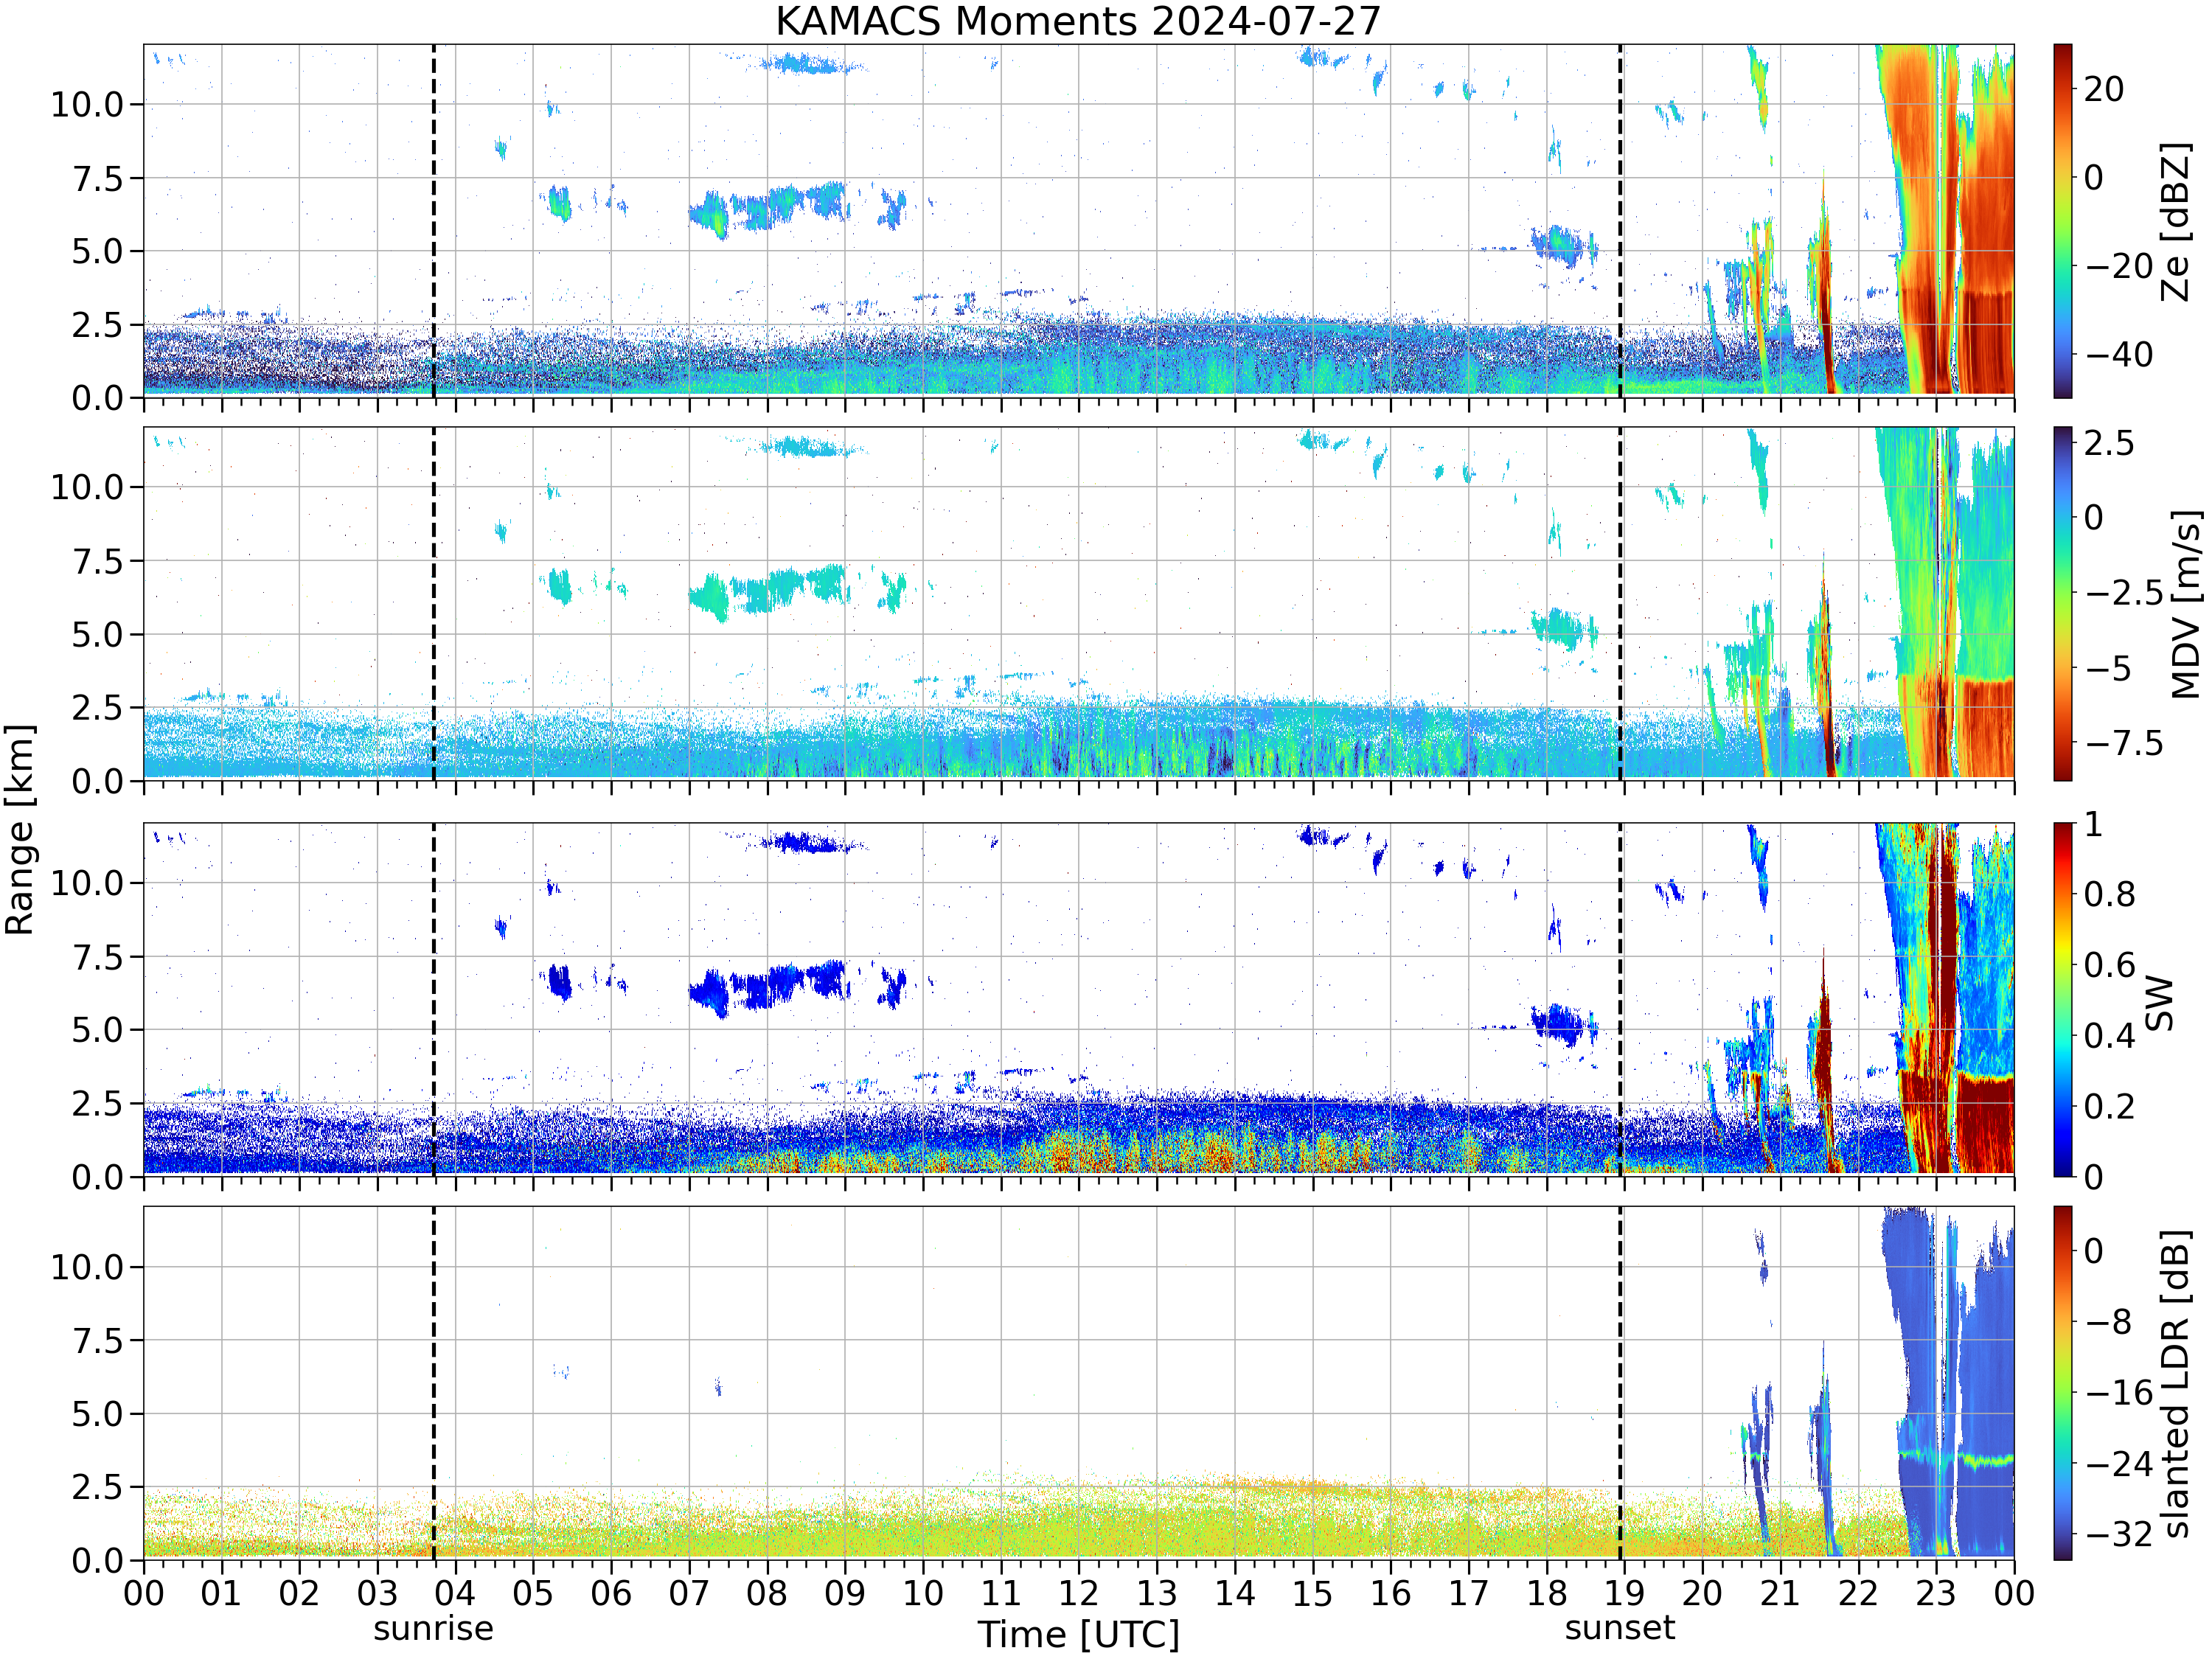Click the MDV [m/s] colorbar
The height and width of the screenshot is (1659, 2212).
(2062, 603)
